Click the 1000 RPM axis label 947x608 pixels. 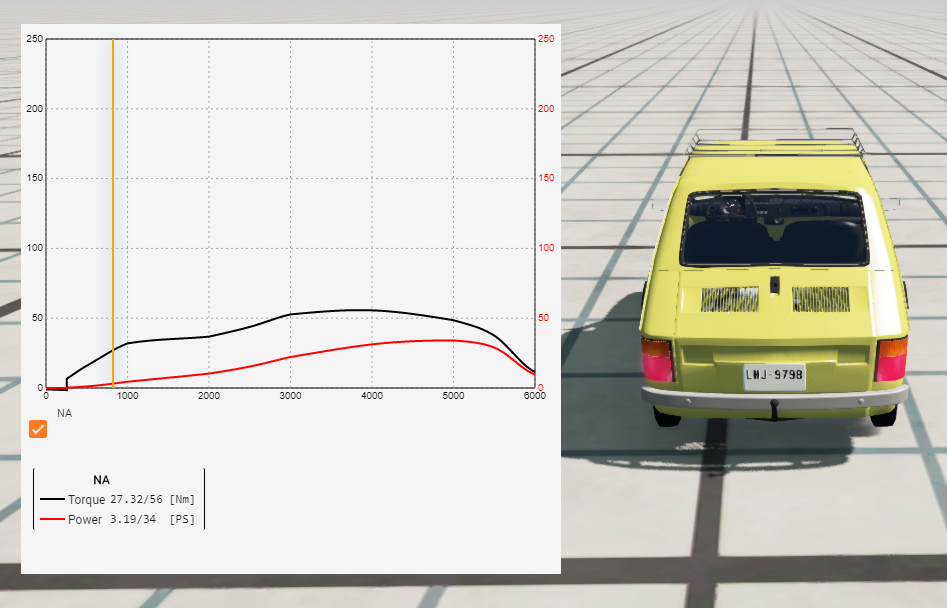(127, 396)
